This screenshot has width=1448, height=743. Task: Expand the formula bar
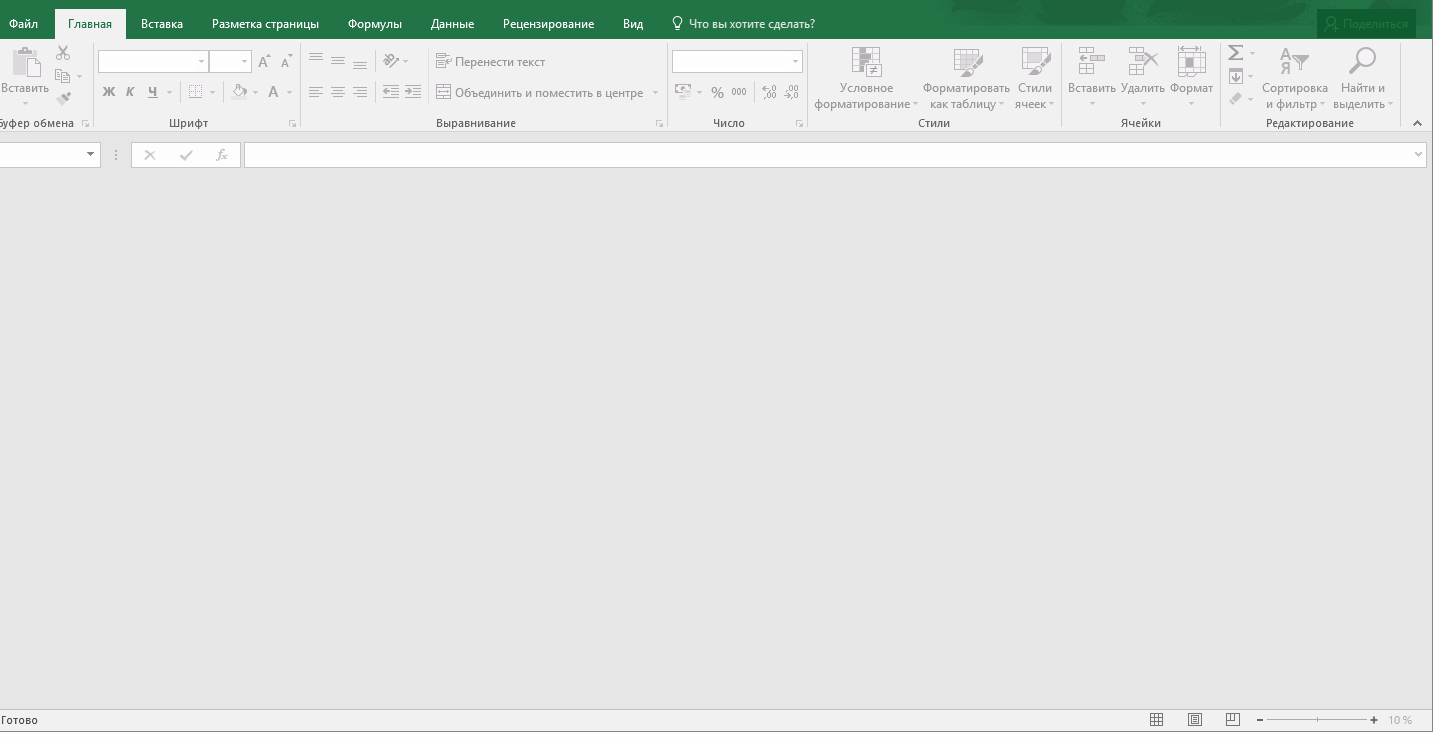click(x=1418, y=155)
